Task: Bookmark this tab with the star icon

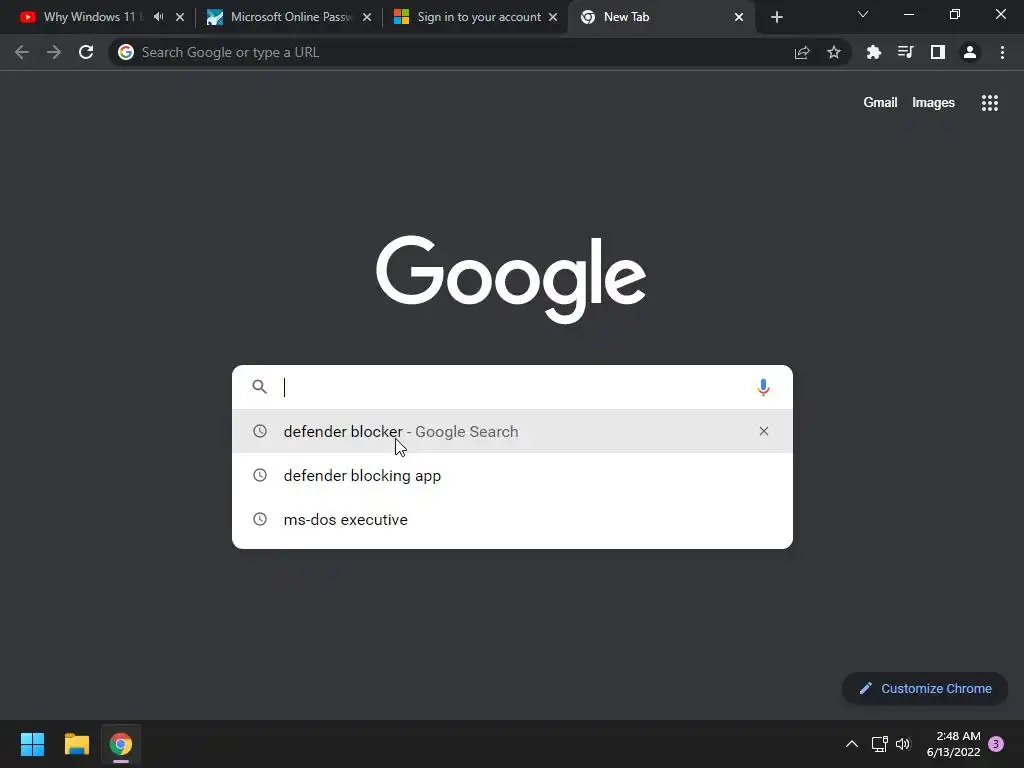Action: coord(834,52)
